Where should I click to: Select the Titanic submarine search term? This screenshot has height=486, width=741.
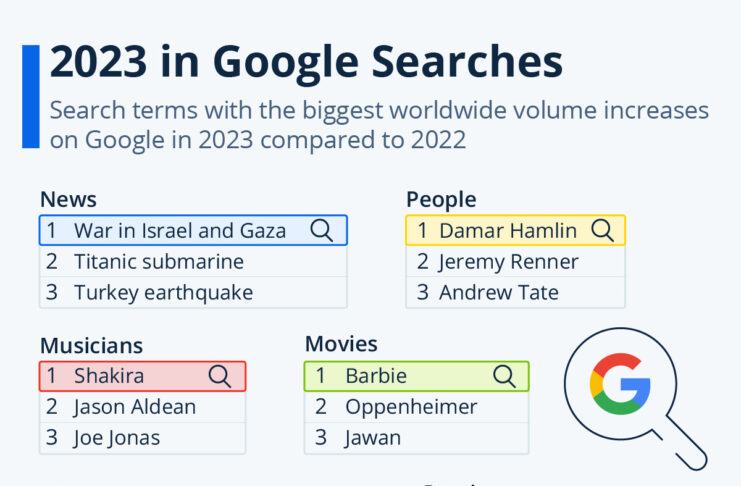(x=158, y=262)
